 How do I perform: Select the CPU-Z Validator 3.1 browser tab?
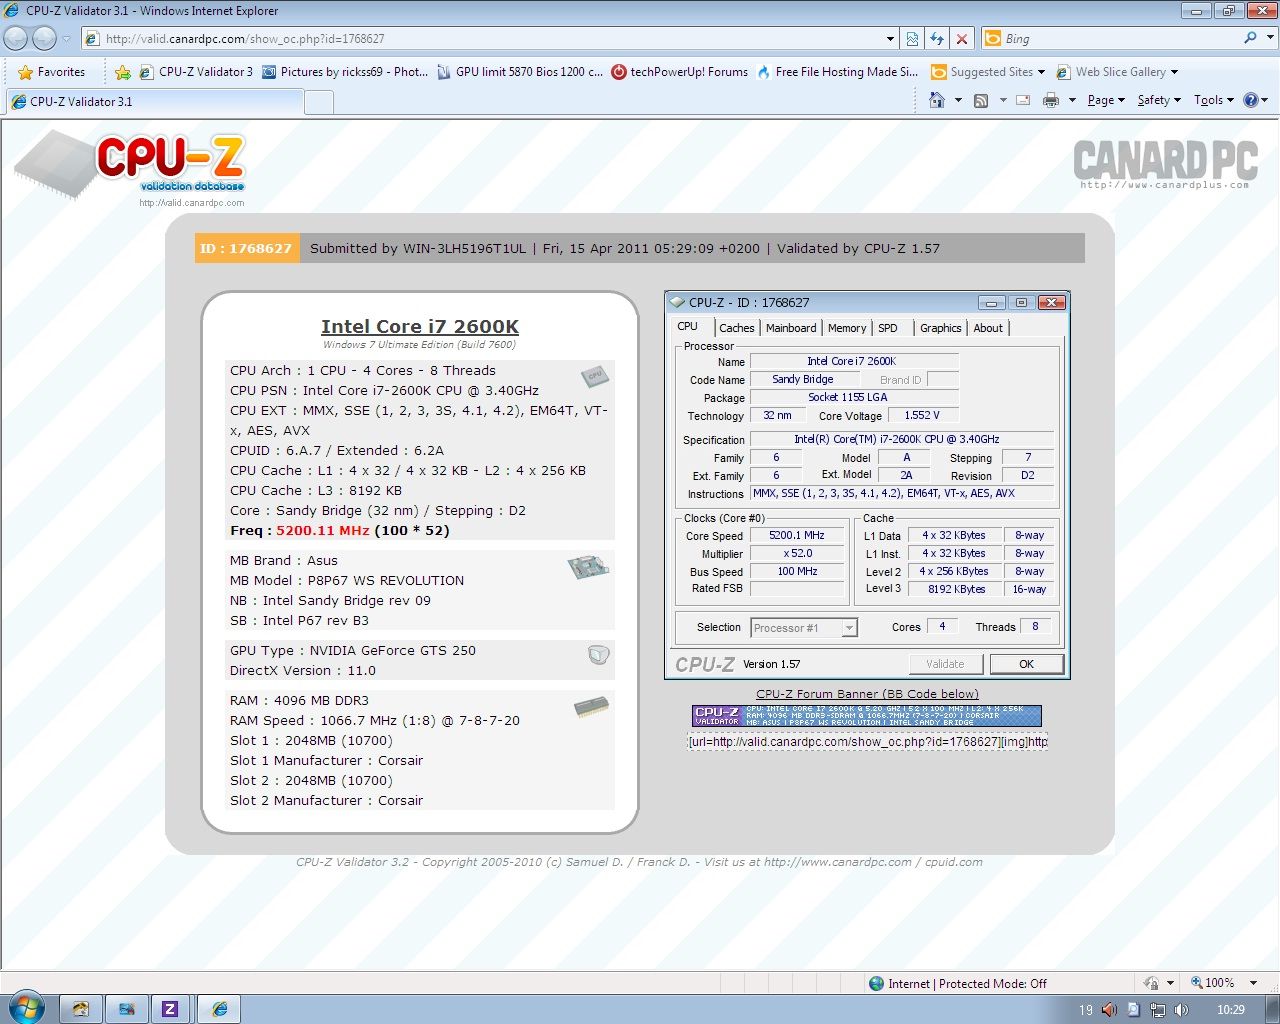(x=154, y=101)
